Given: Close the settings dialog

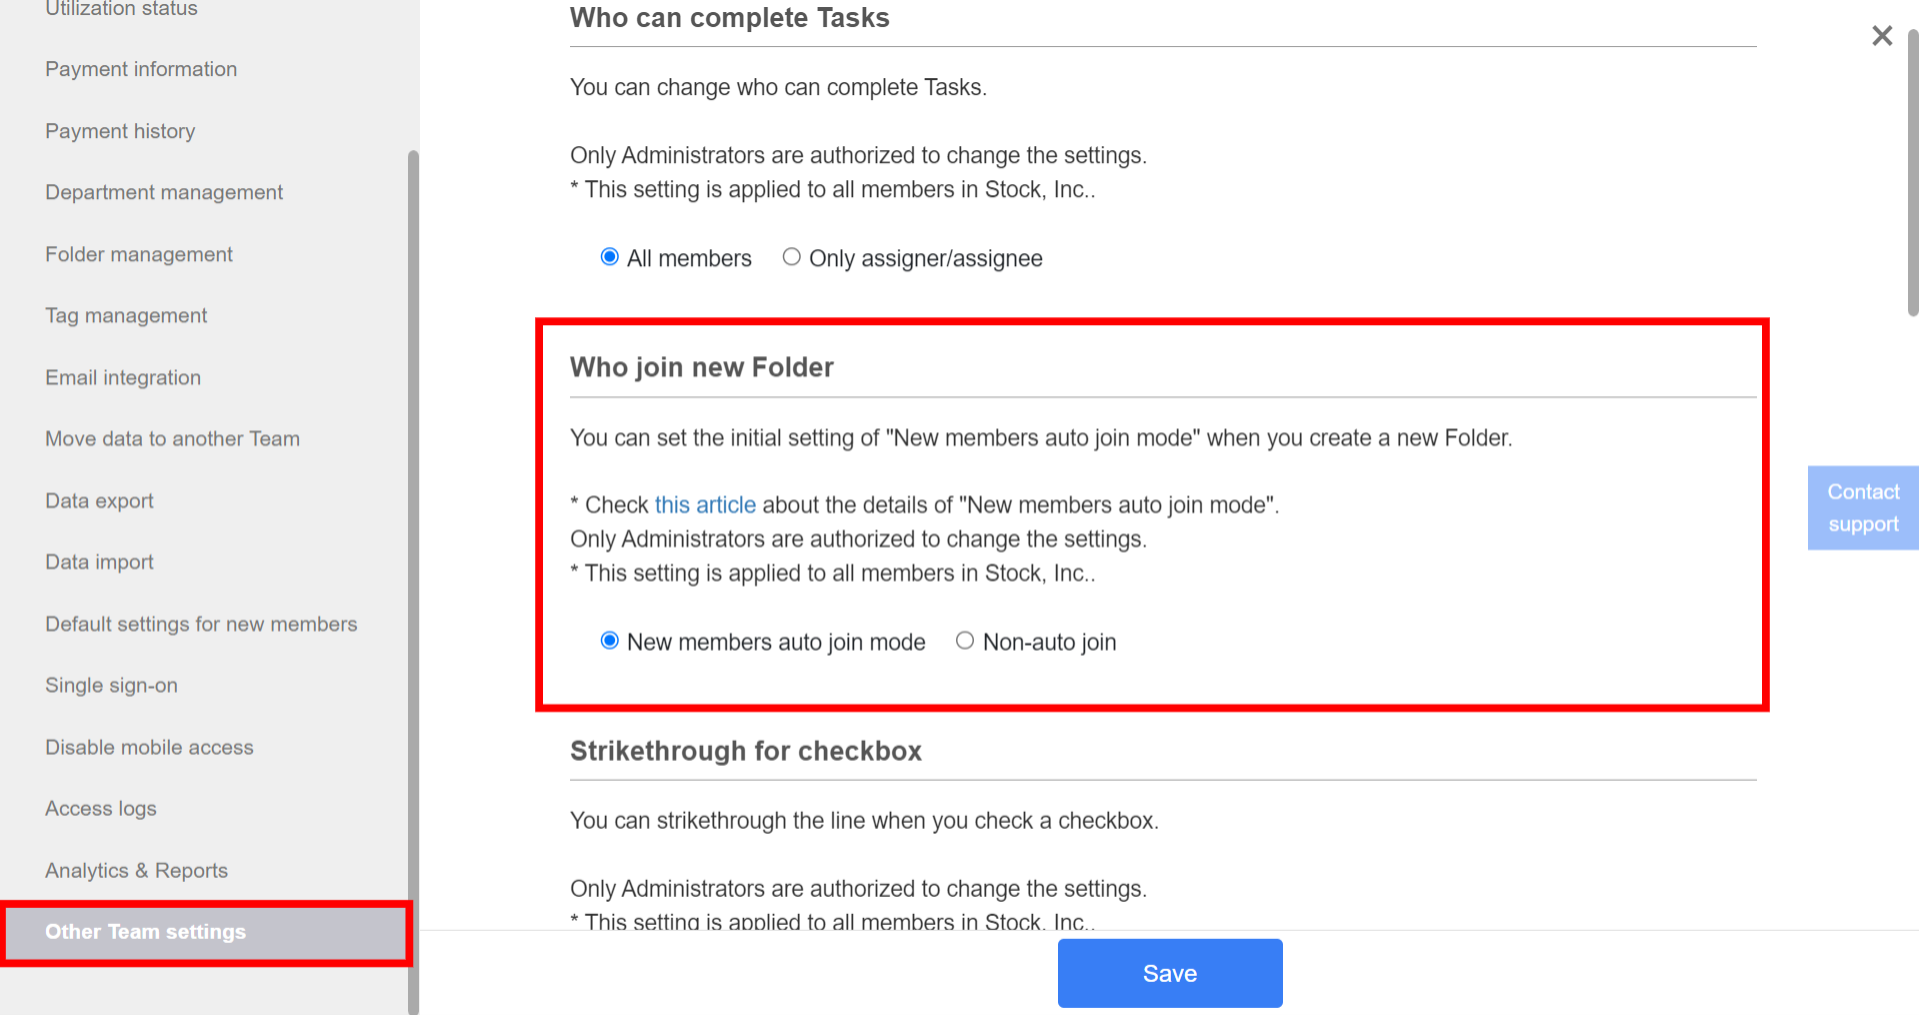Looking at the screenshot, I should tap(1881, 35).
